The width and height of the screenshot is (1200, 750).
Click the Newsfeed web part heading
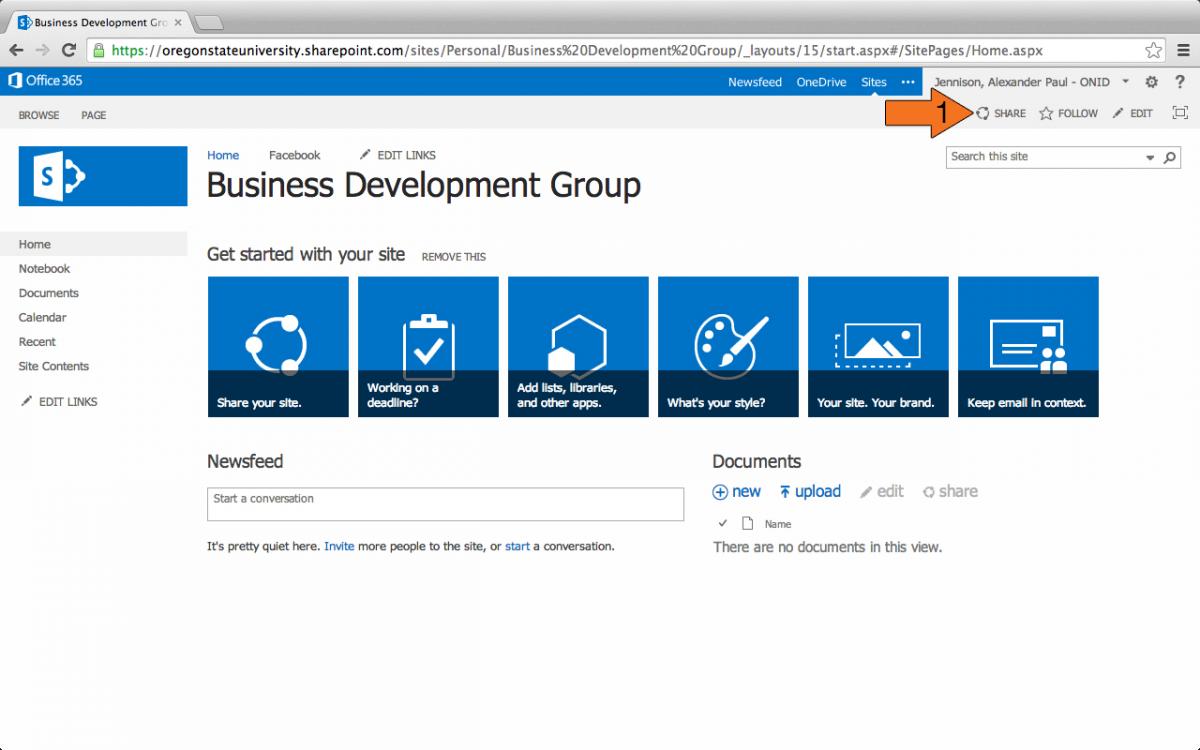coord(245,461)
